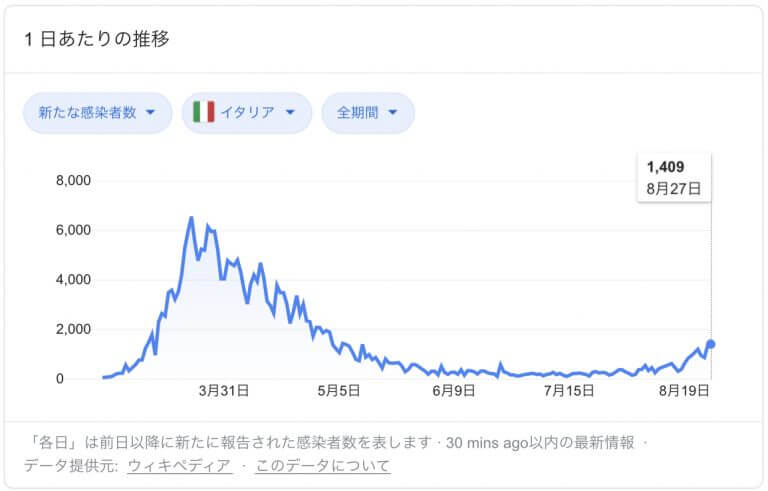The width and height of the screenshot is (768, 491).
Task: Click the latest data point dot
Action: [711, 344]
